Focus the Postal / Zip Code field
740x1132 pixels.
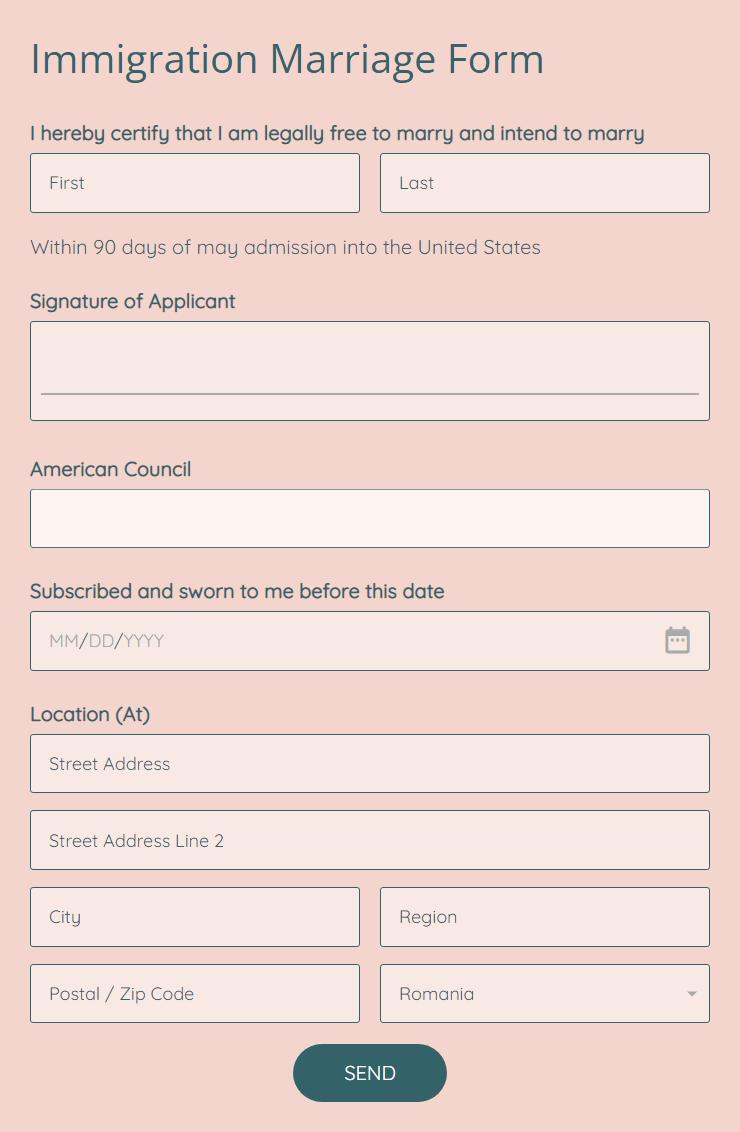pyautogui.click(x=195, y=994)
